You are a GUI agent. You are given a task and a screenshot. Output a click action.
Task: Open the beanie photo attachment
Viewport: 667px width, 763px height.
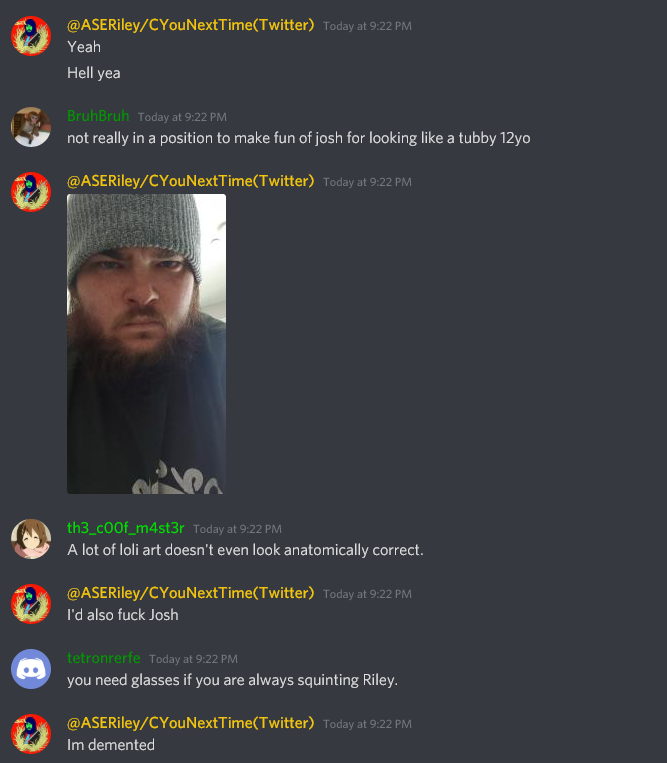(x=146, y=344)
